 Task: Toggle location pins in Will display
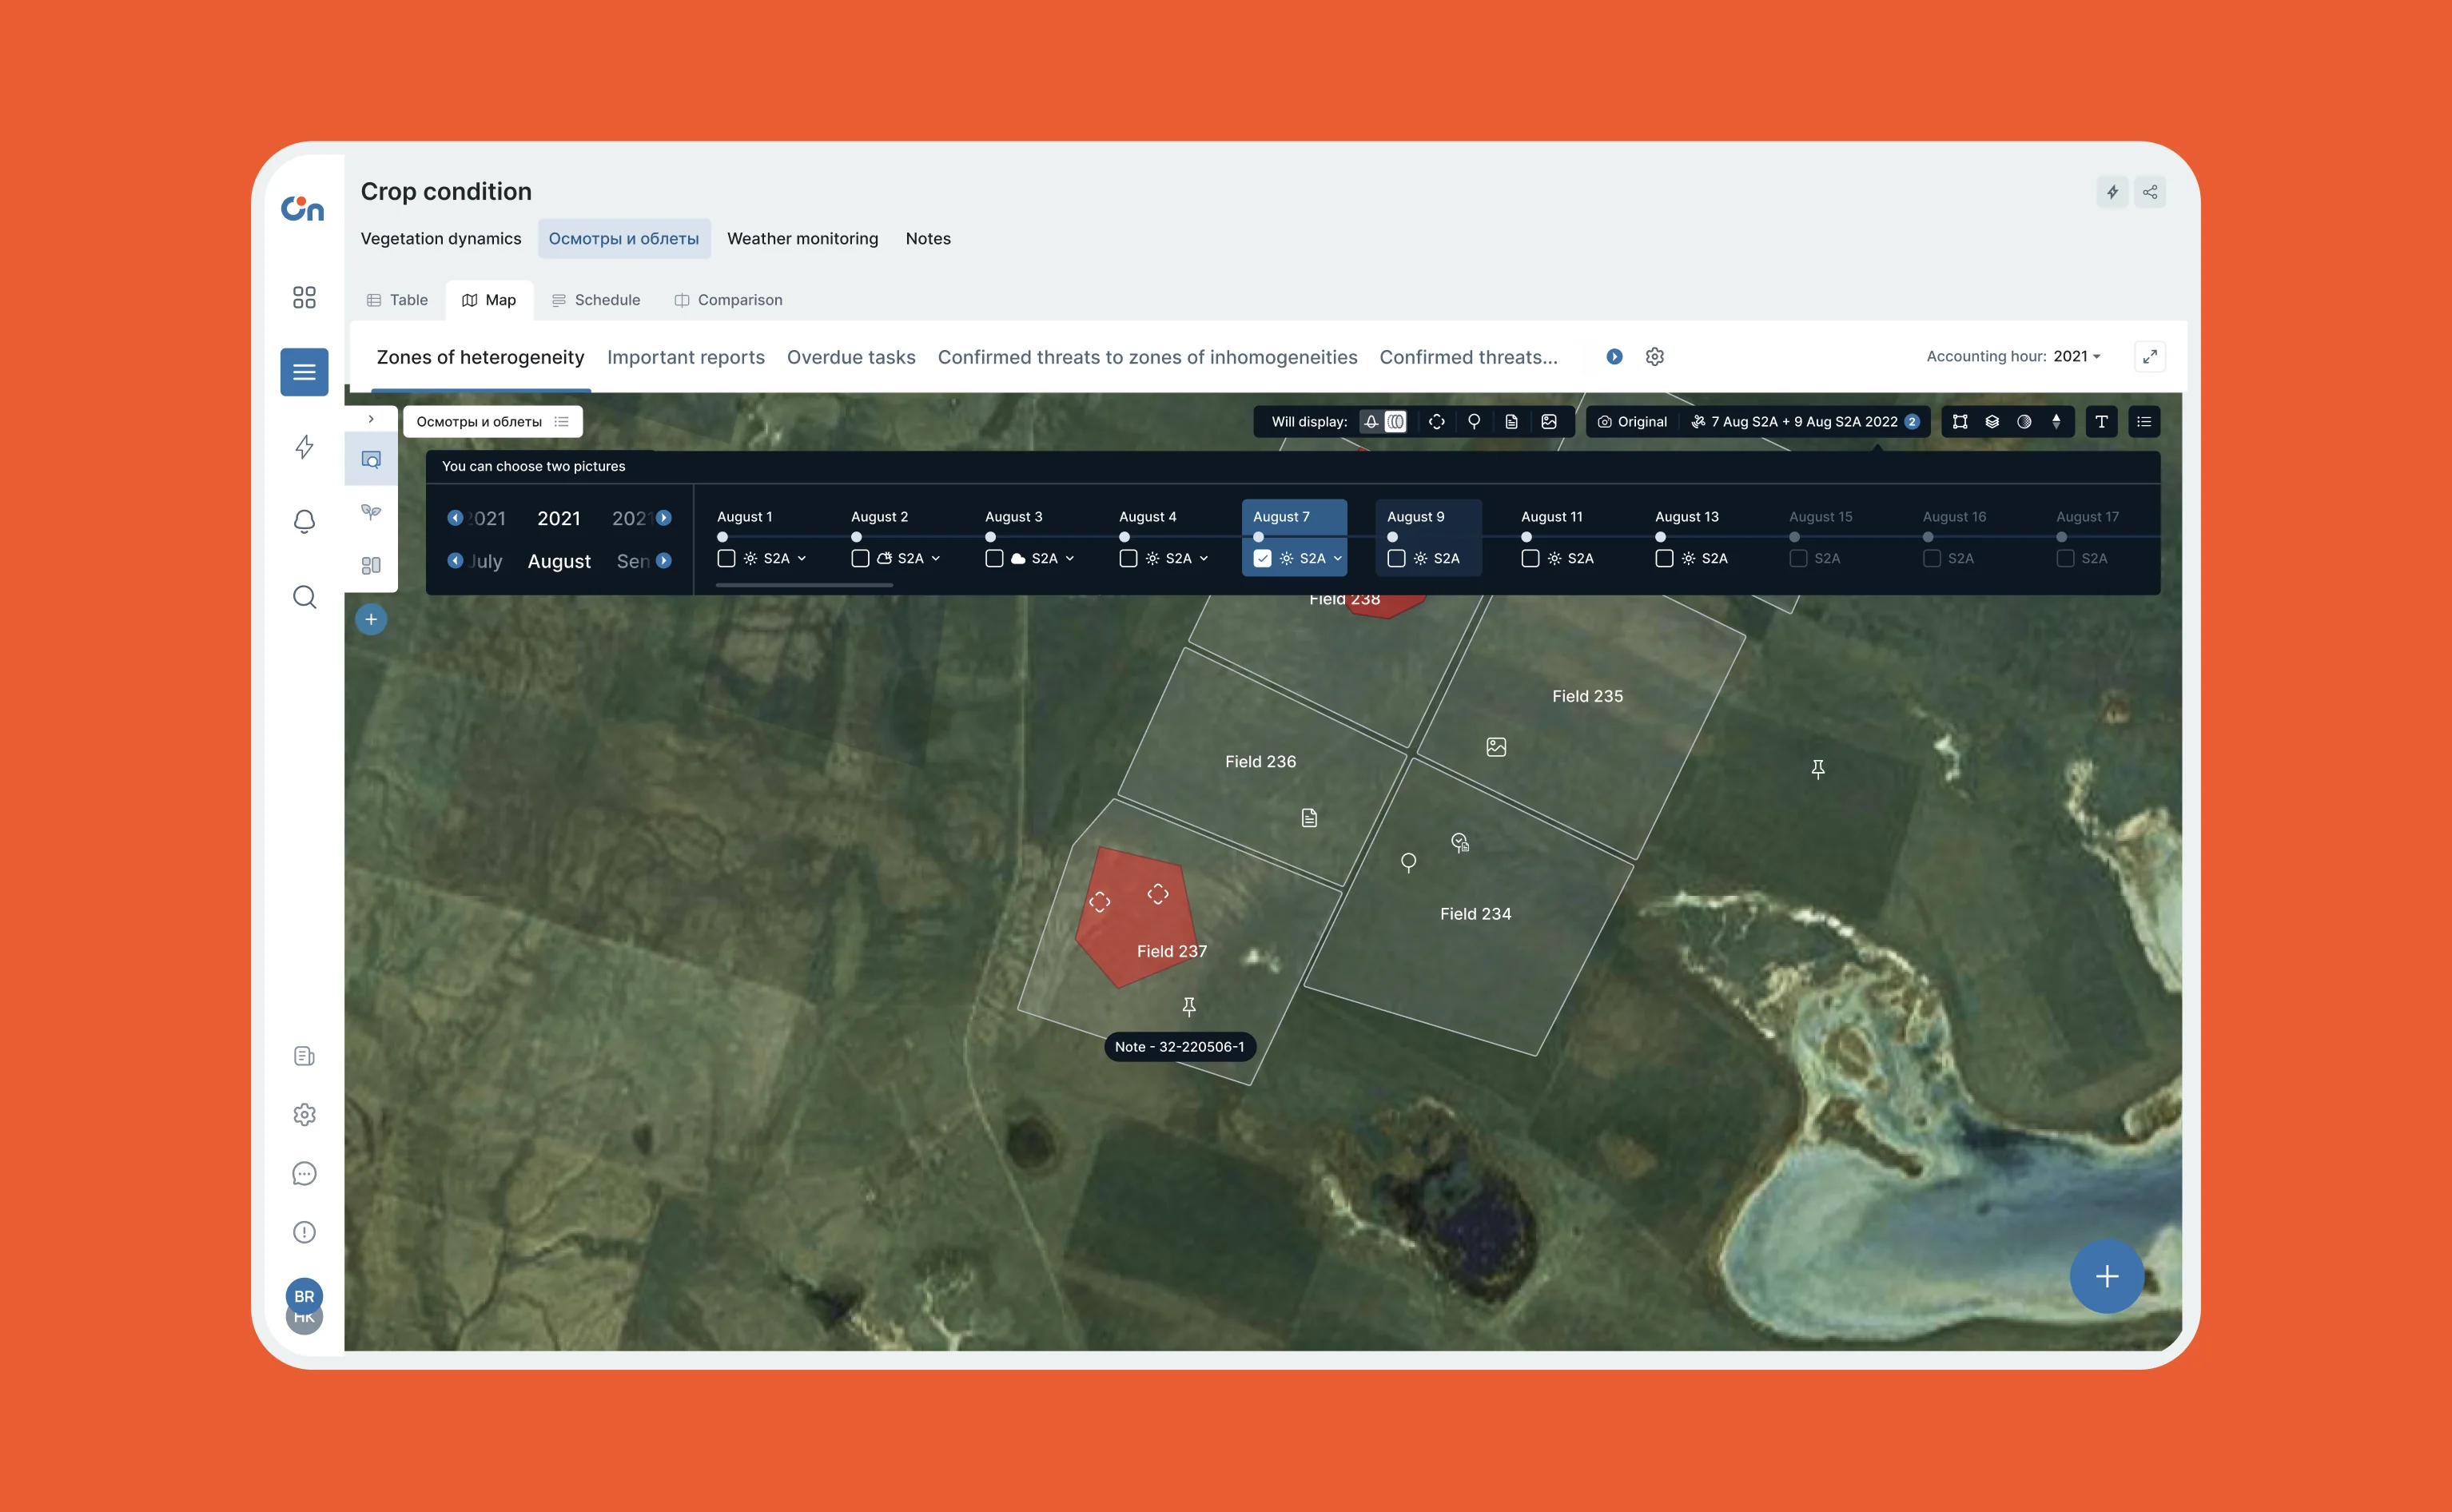tap(1474, 422)
